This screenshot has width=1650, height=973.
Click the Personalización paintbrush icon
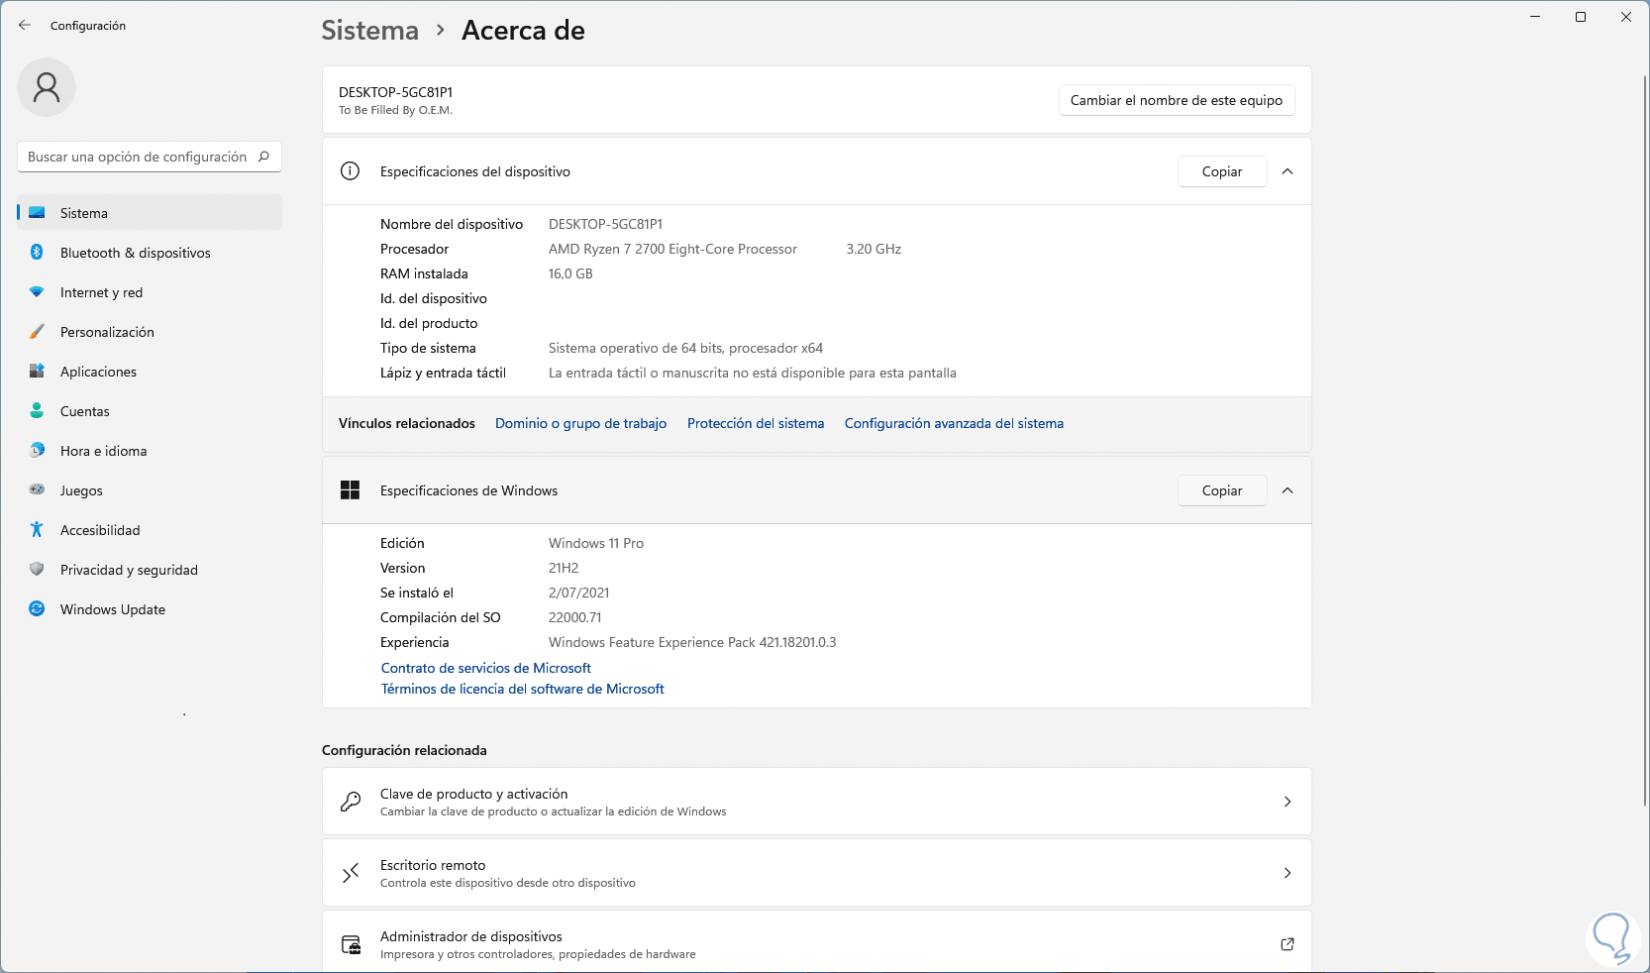coord(37,332)
